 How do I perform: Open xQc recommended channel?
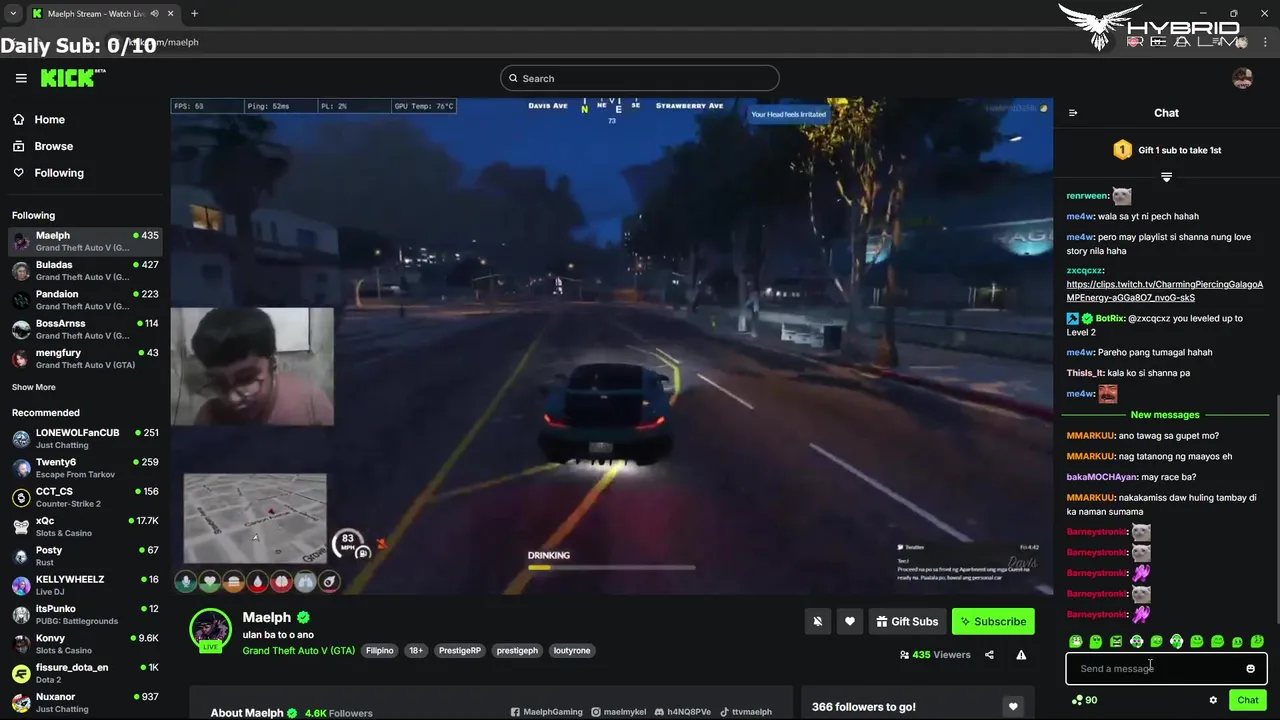pyautogui.click(x=85, y=526)
